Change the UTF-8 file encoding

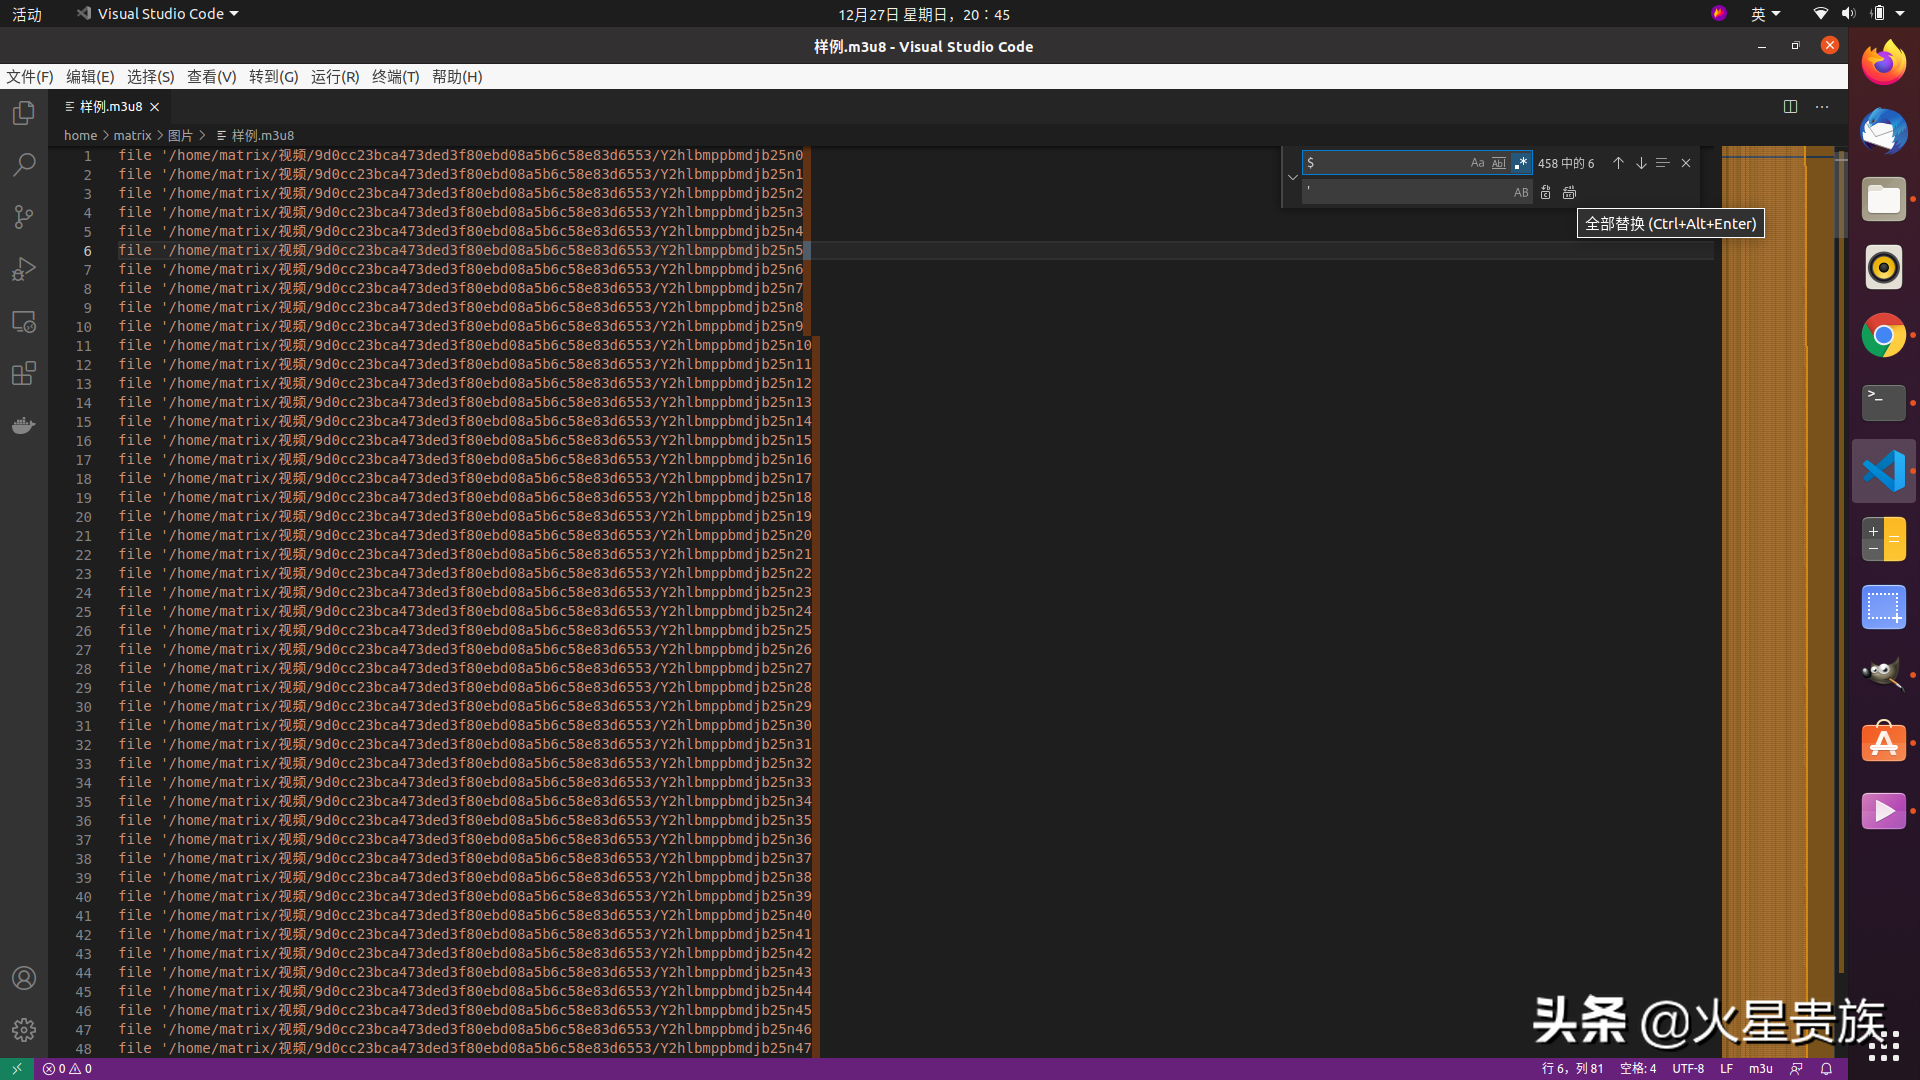coord(1688,1069)
